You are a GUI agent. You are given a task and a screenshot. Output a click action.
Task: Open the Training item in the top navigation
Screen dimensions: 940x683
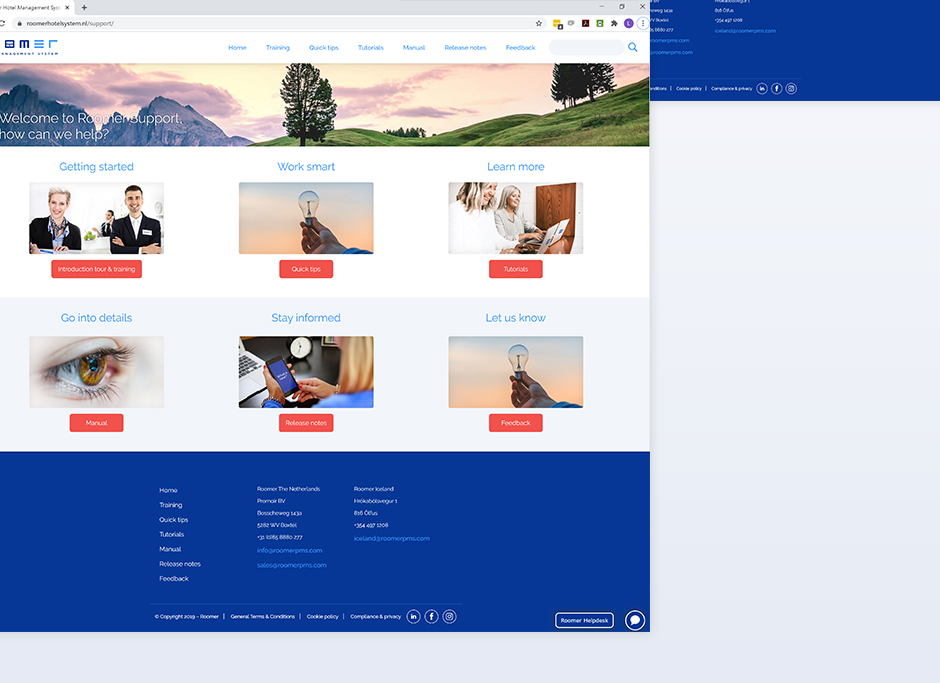277,48
